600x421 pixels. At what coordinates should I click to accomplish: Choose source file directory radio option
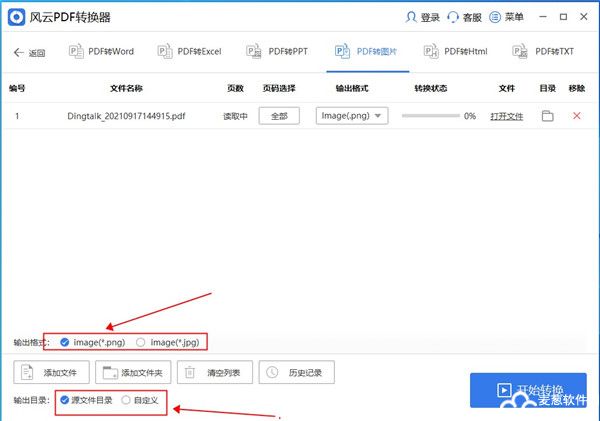pyautogui.click(x=65, y=400)
